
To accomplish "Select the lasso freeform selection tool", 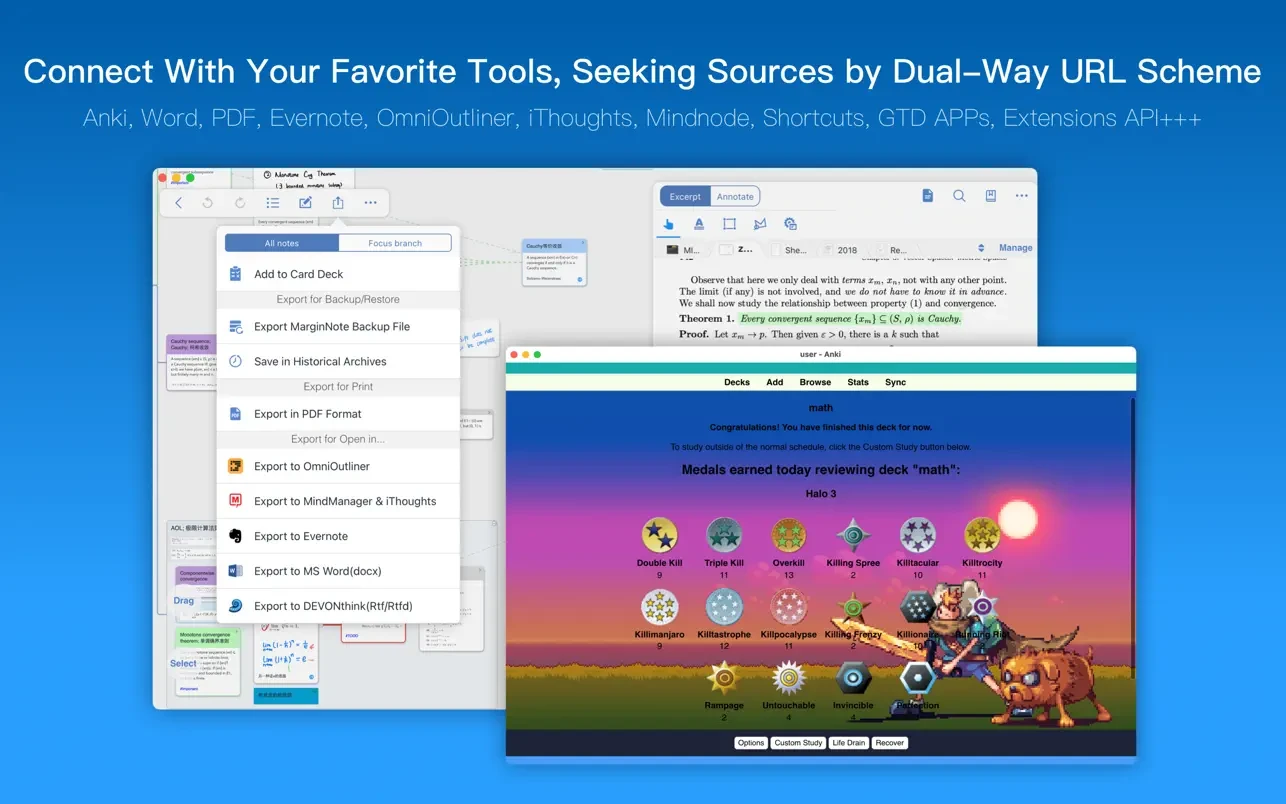I will click(x=760, y=224).
